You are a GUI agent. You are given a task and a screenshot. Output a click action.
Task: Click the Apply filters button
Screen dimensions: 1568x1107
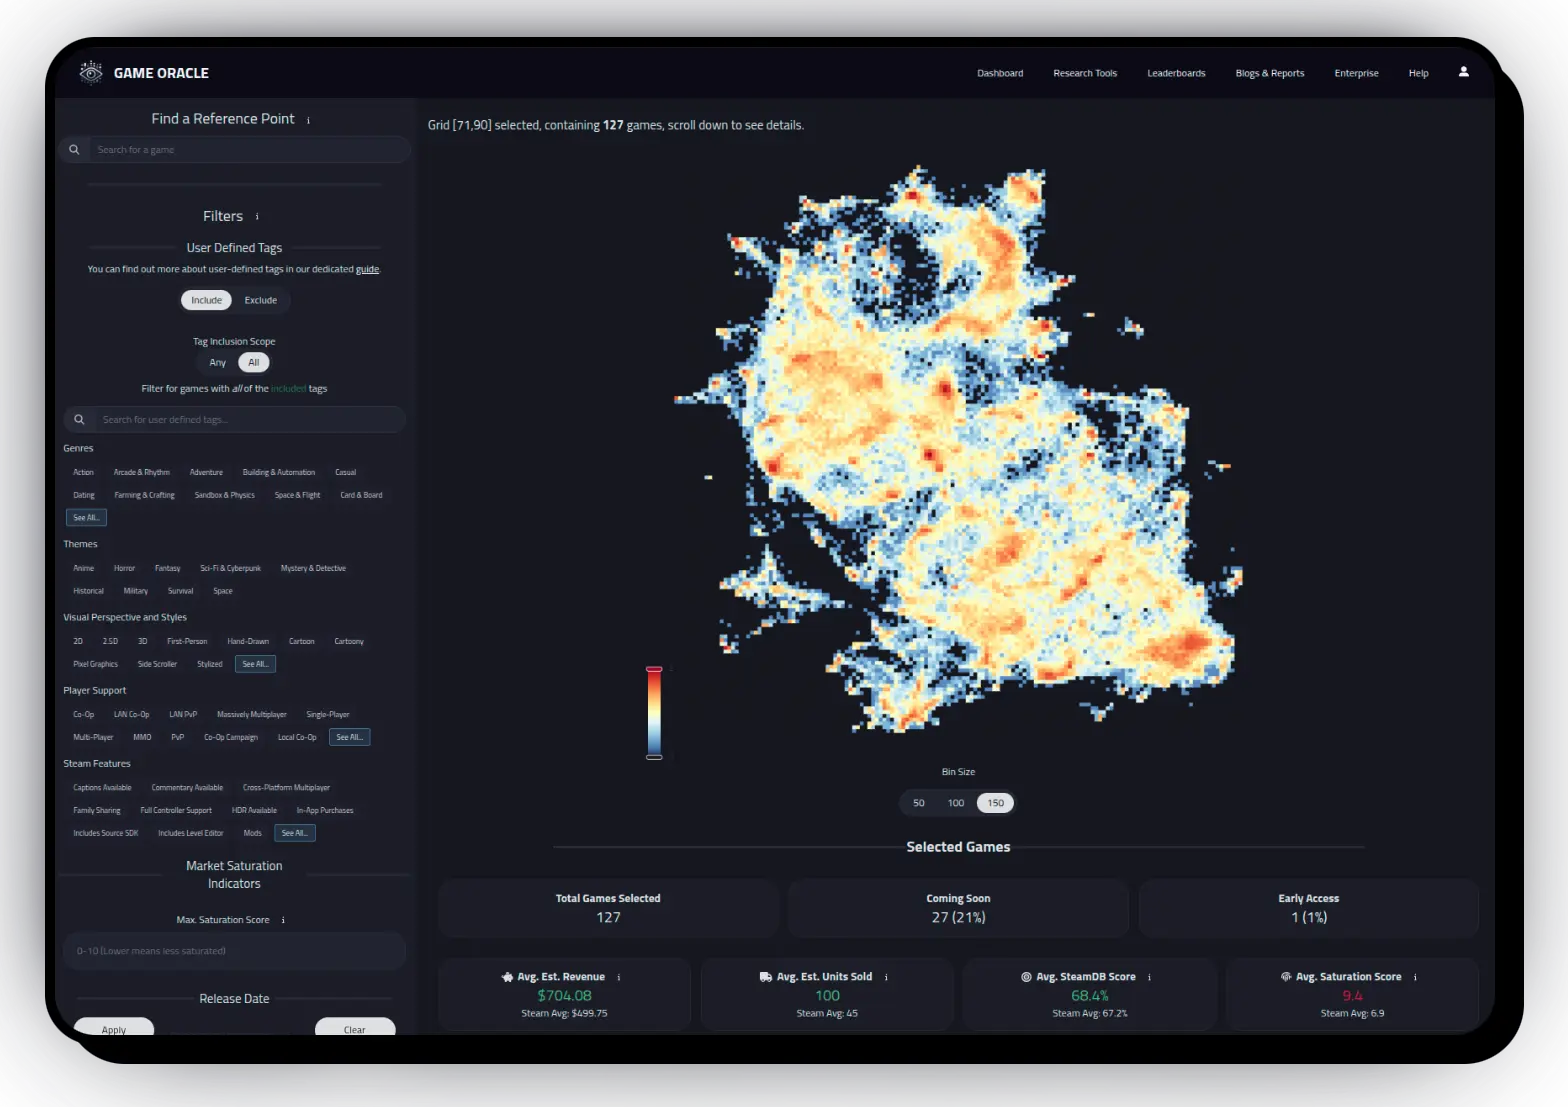tap(114, 1026)
